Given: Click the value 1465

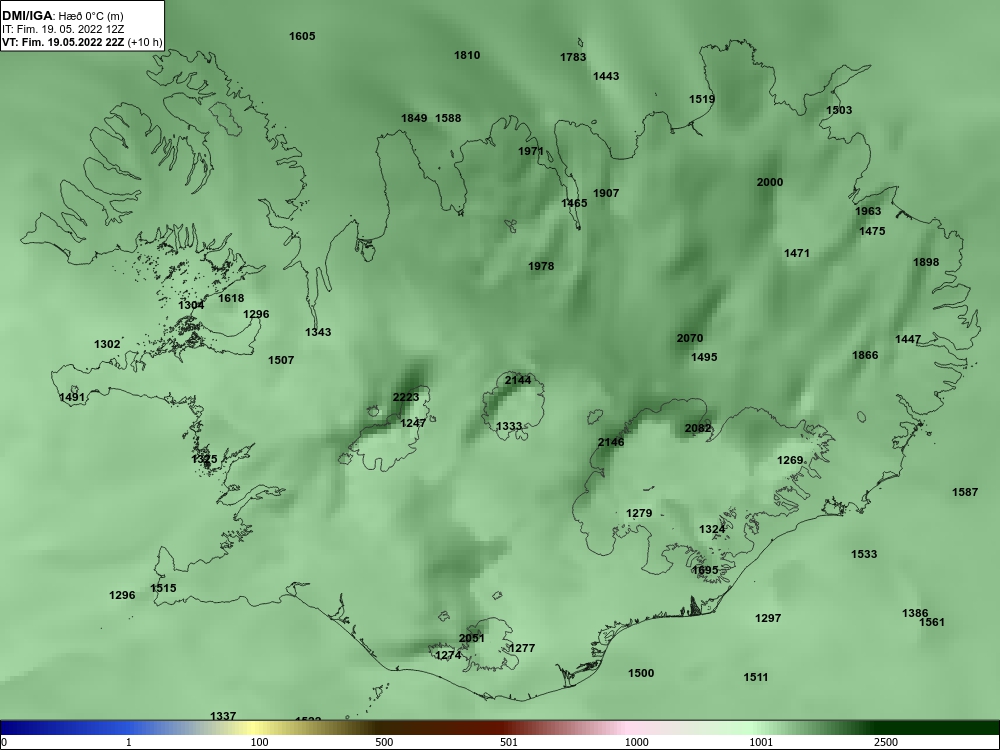Looking at the screenshot, I should click(x=574, y=203).
